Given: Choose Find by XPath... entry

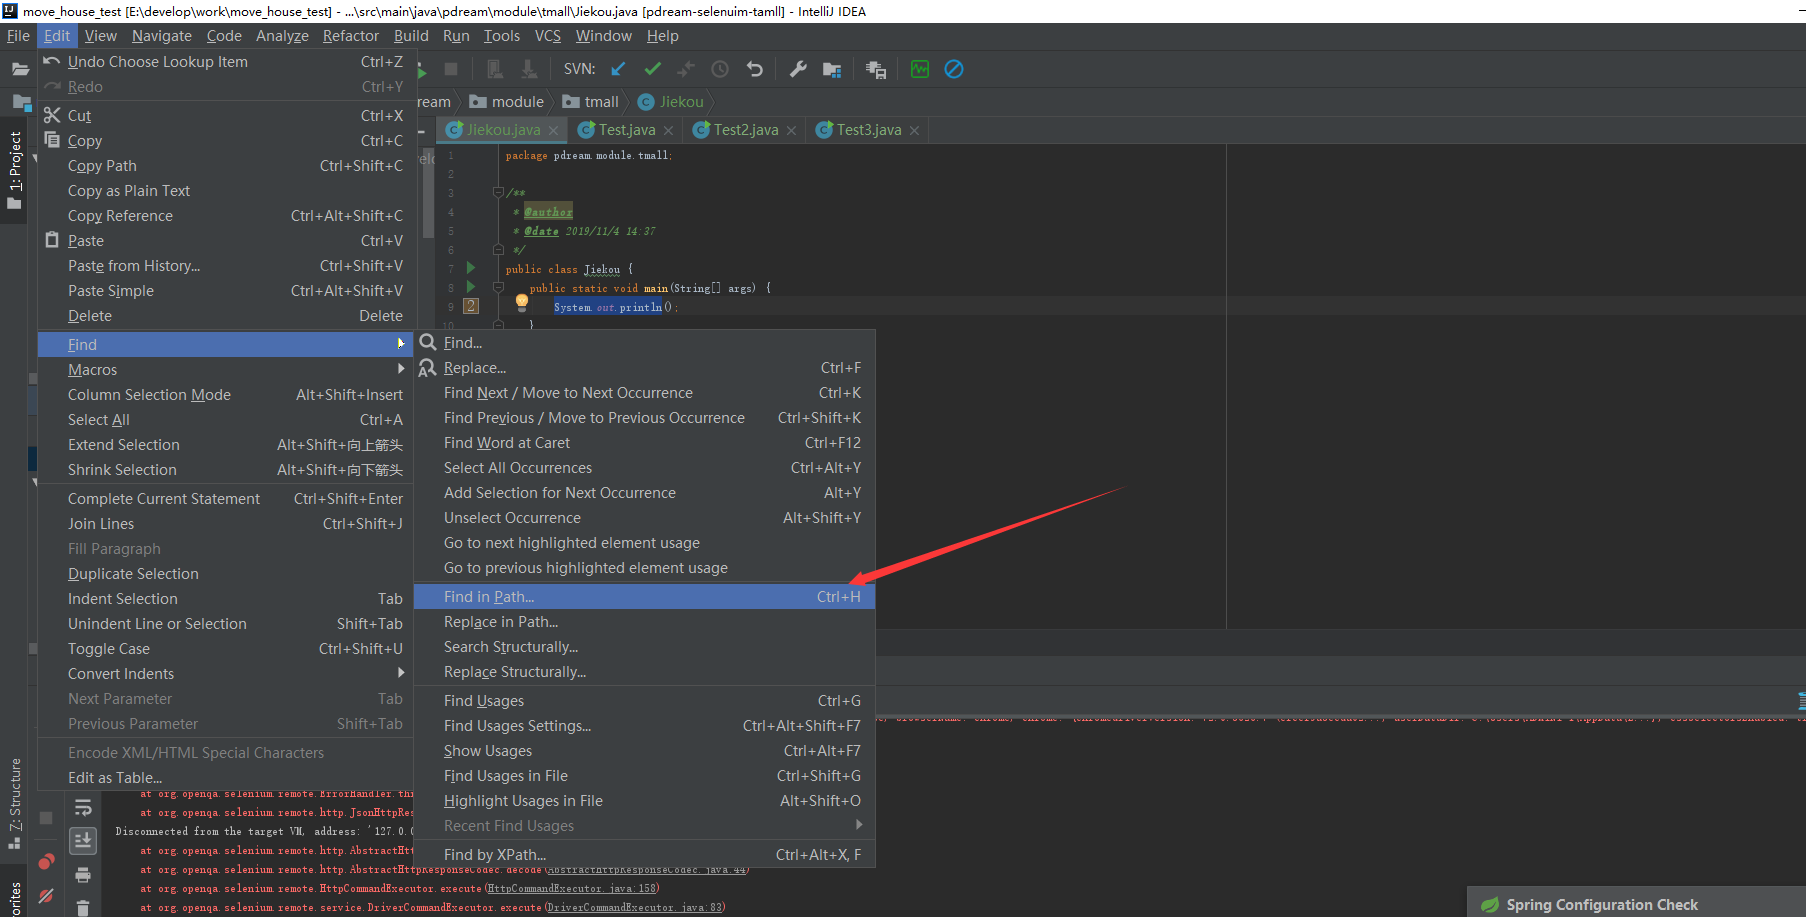Looking at the screenshot, I should tap(645, 855).
